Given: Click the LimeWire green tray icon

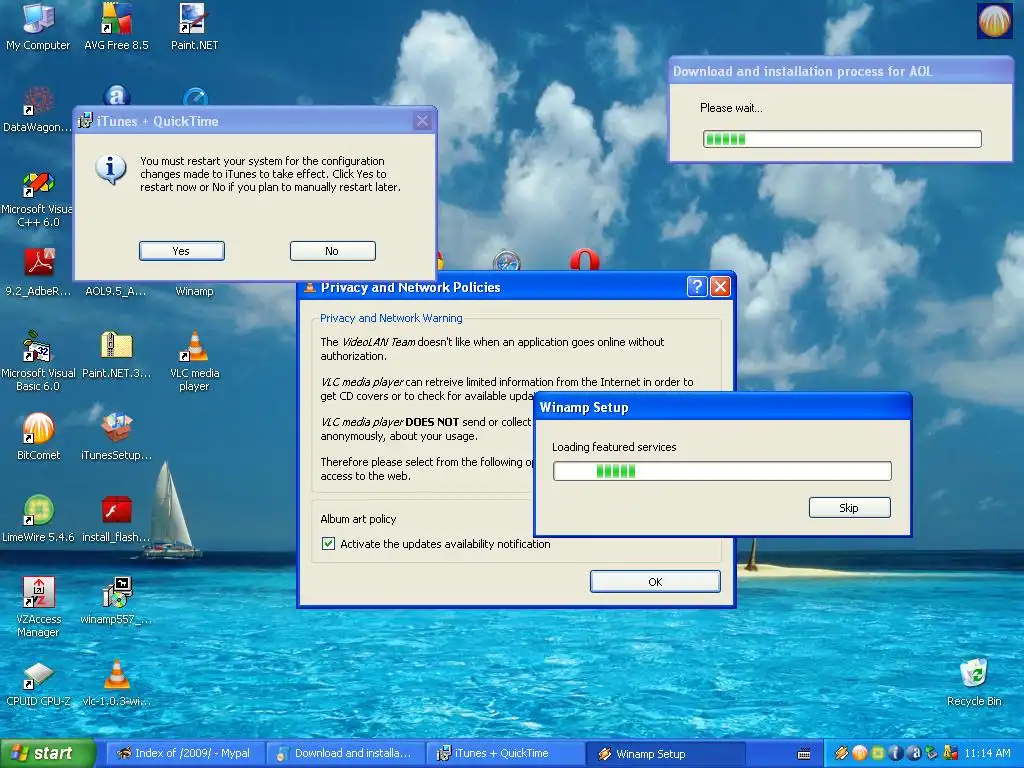Looking at the screenshot, I should point(878,754).
